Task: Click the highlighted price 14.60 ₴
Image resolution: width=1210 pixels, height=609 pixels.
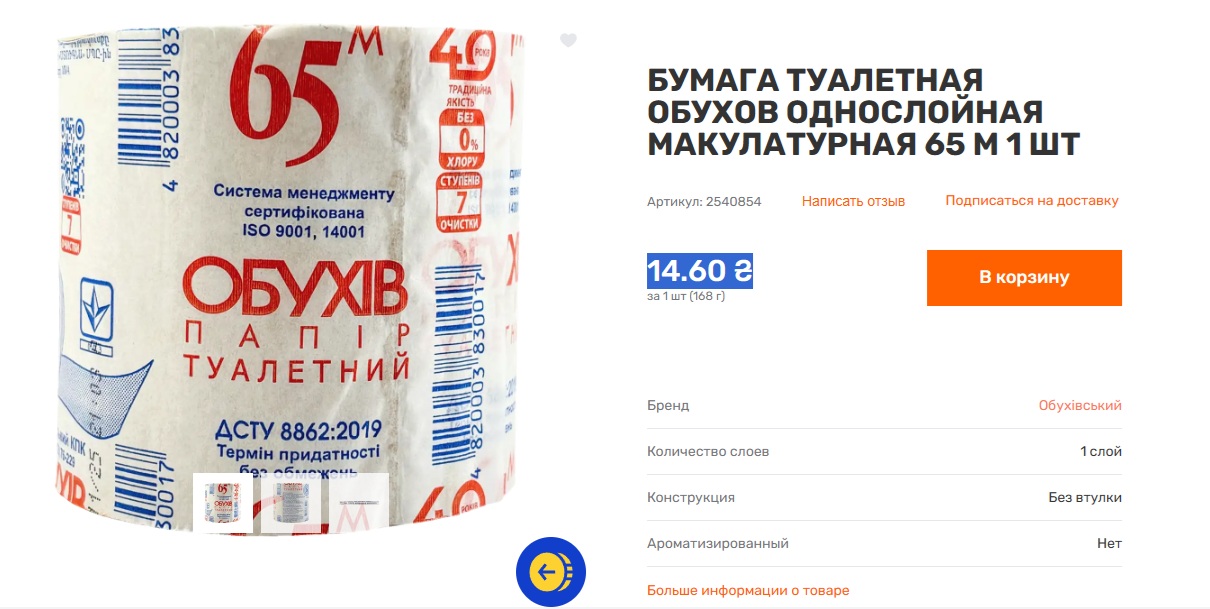Action: click(699, 271)
